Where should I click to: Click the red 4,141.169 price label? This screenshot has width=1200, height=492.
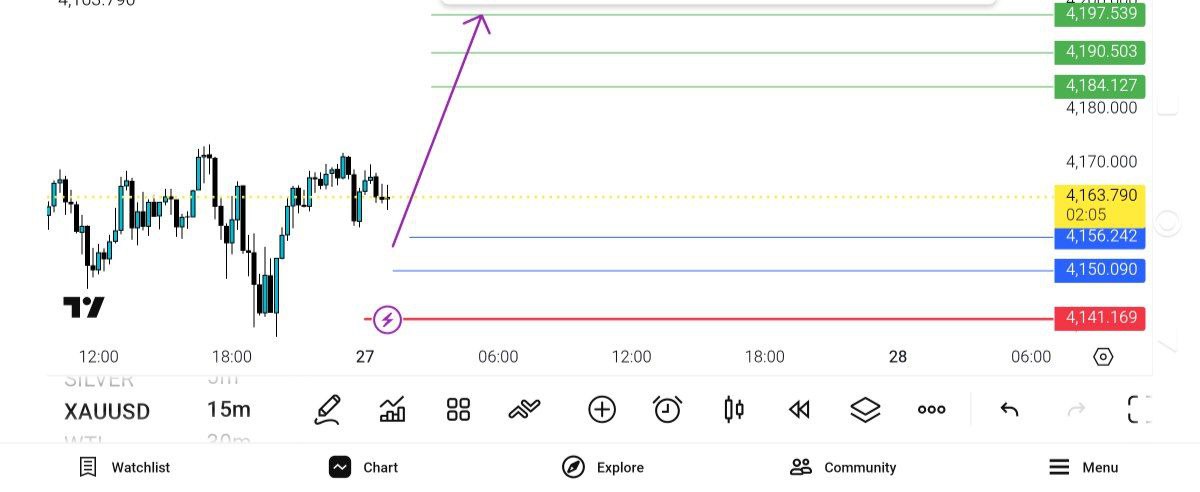point(1100,318)
